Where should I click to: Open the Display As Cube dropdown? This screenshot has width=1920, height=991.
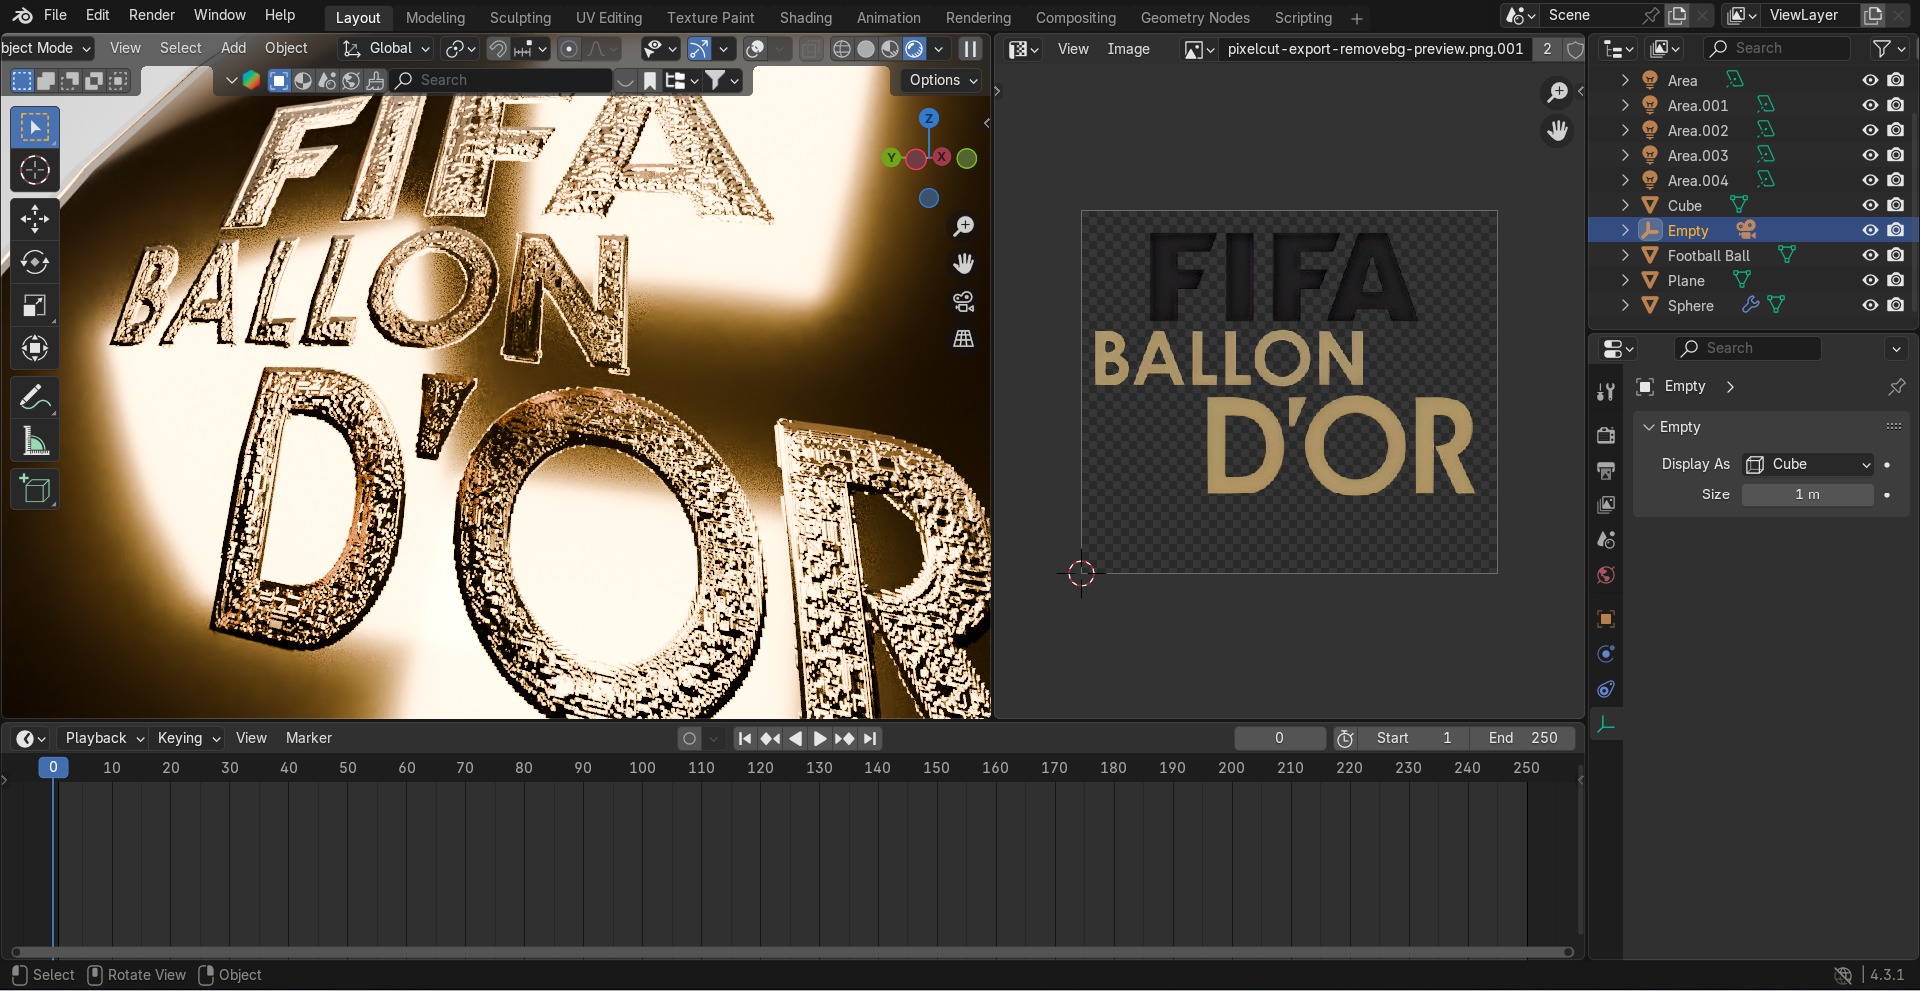pyautogui.click(x=1808, y=464)
